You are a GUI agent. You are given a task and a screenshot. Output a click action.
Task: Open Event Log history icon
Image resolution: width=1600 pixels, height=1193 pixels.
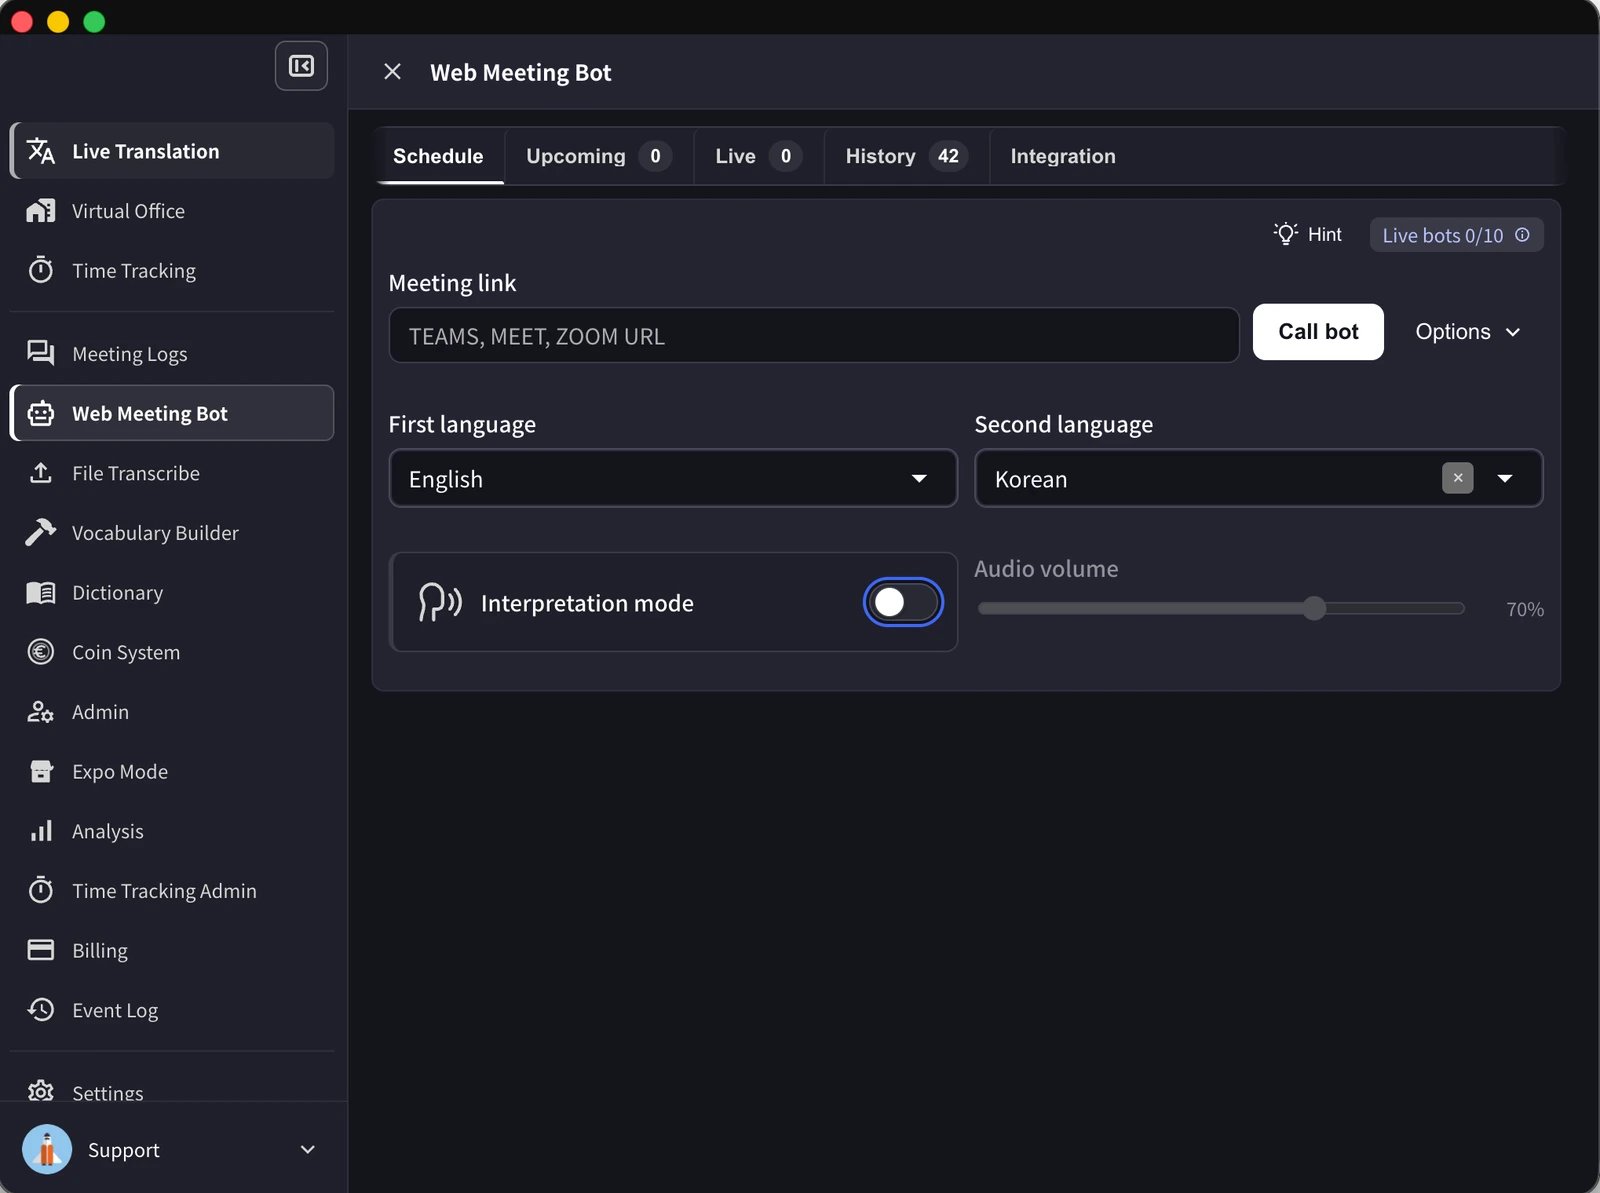(x=41, y=1010)
